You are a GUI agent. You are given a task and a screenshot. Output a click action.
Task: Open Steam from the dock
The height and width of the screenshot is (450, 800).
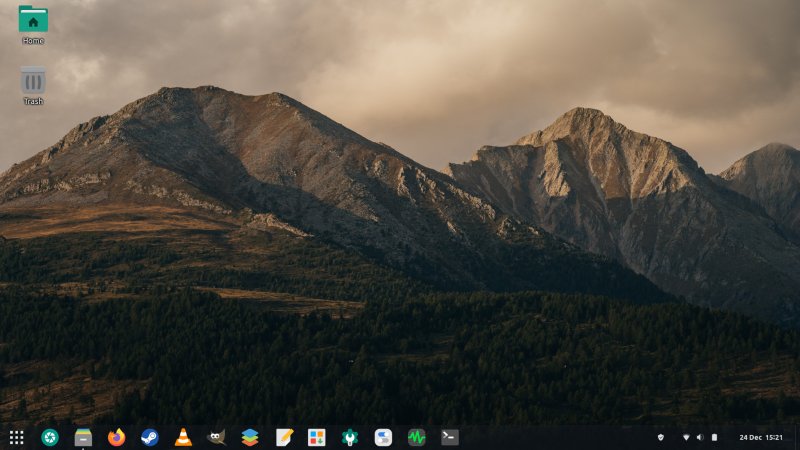[150, 437]
